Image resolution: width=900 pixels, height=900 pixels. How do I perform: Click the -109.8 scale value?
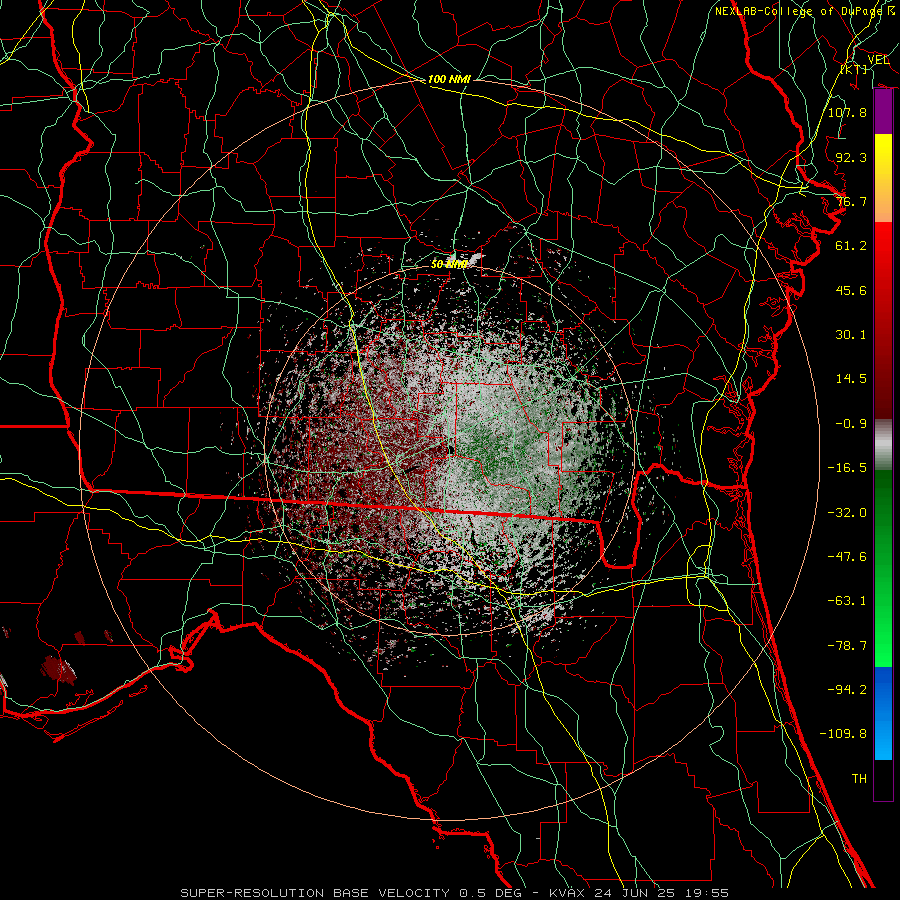[843, 734]
